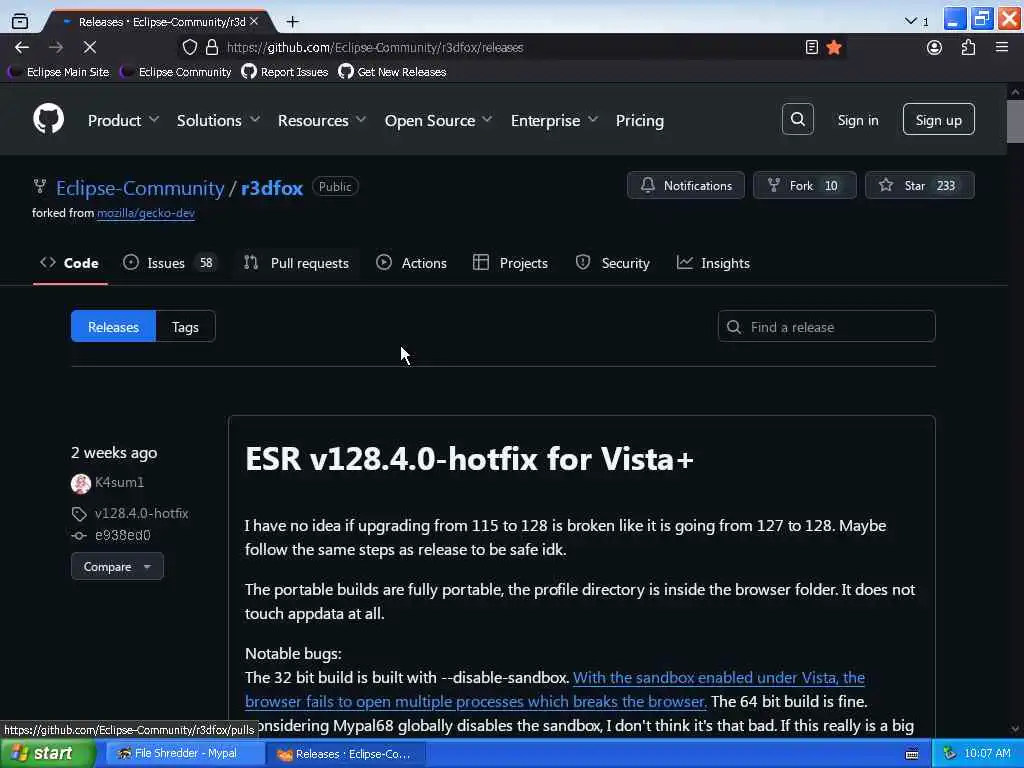Viewport: 1024px width, 768px height.
Task: Click the Sign up button
Action: coord(938,120)
